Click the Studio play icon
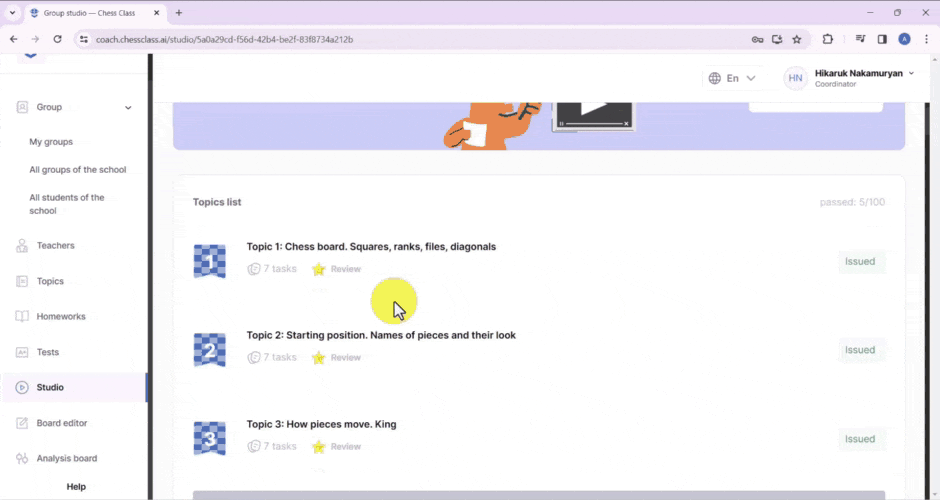The height and width of the screenshot is (500, 940). [22, 388]
